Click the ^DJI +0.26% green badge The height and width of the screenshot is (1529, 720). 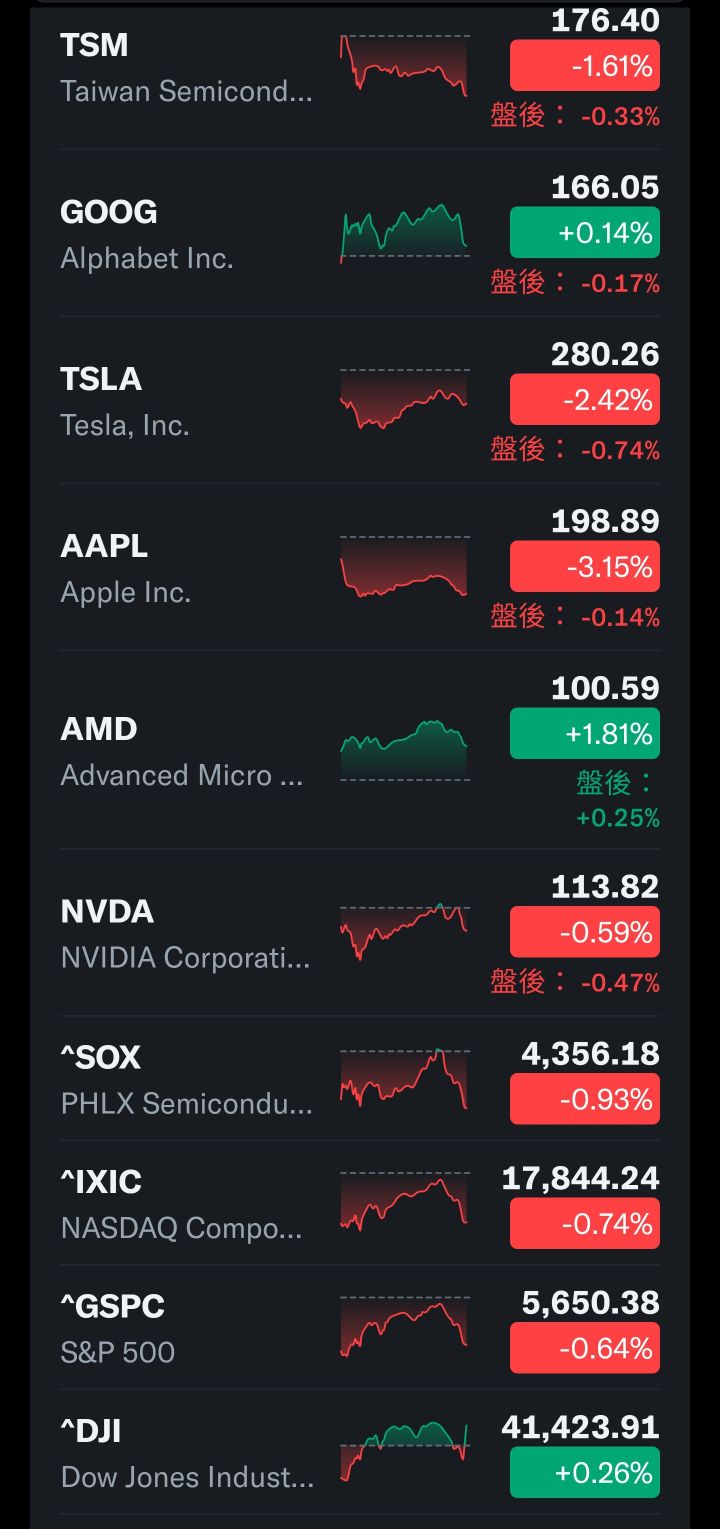point(585,1473)
